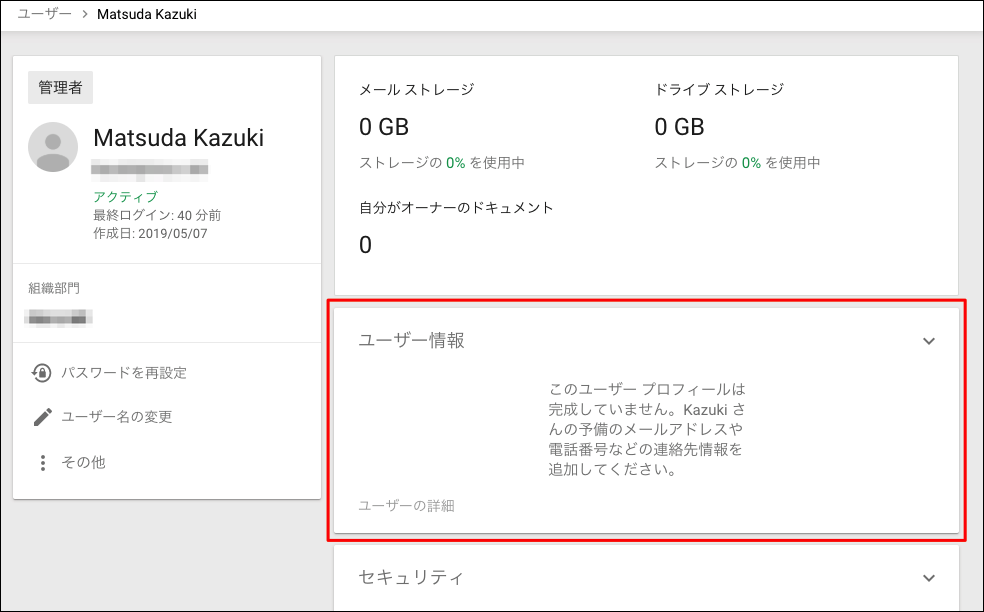Click the ドライブ ストレージ label
Screen dimensions: 984x612
(x=719, y=90)
